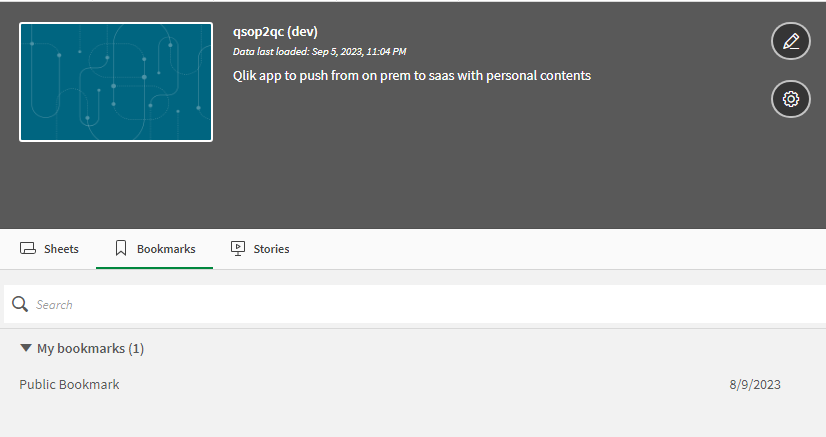826x437 pixels.
Task: Open the gear app settings icon
Action: tap(790, 99)
